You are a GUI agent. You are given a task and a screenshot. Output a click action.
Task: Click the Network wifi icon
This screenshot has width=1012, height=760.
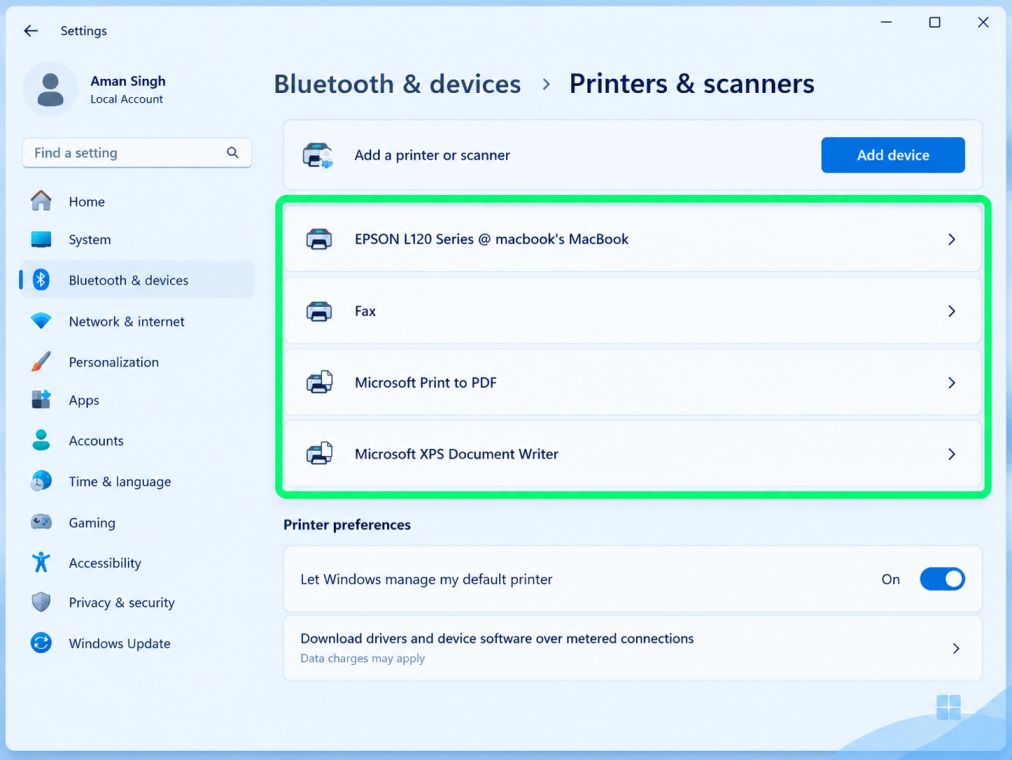pyautogui.click(x=41, y=321)
